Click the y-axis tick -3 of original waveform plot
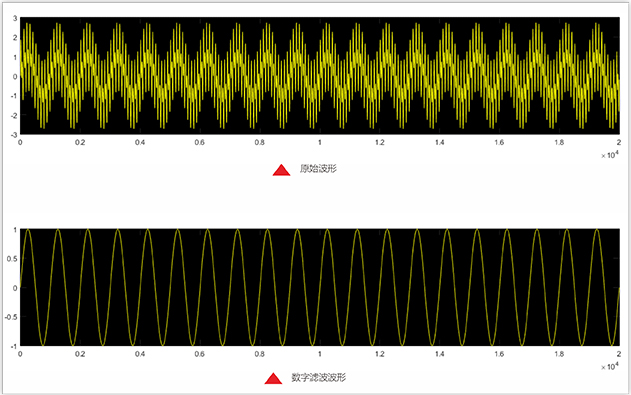Image resolution: width=631 pixels, height=395 pixels. [14, 134]
